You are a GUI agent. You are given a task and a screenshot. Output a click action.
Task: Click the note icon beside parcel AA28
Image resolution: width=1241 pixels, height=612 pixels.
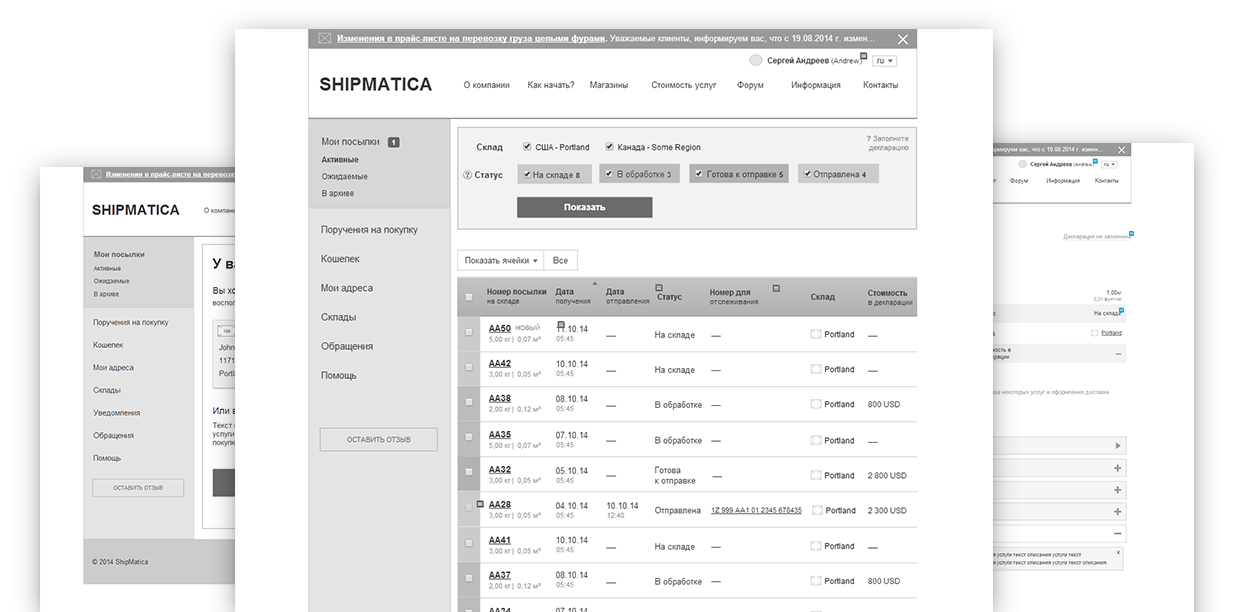(481, 503)
